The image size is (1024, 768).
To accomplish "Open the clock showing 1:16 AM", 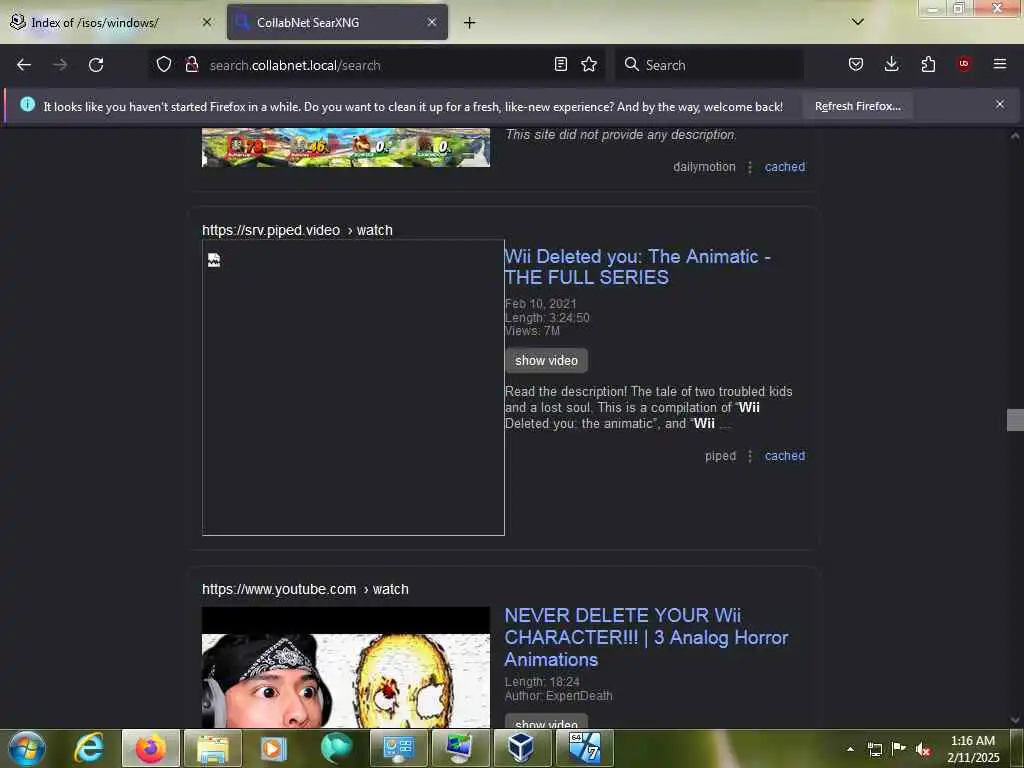I will 973,749.
